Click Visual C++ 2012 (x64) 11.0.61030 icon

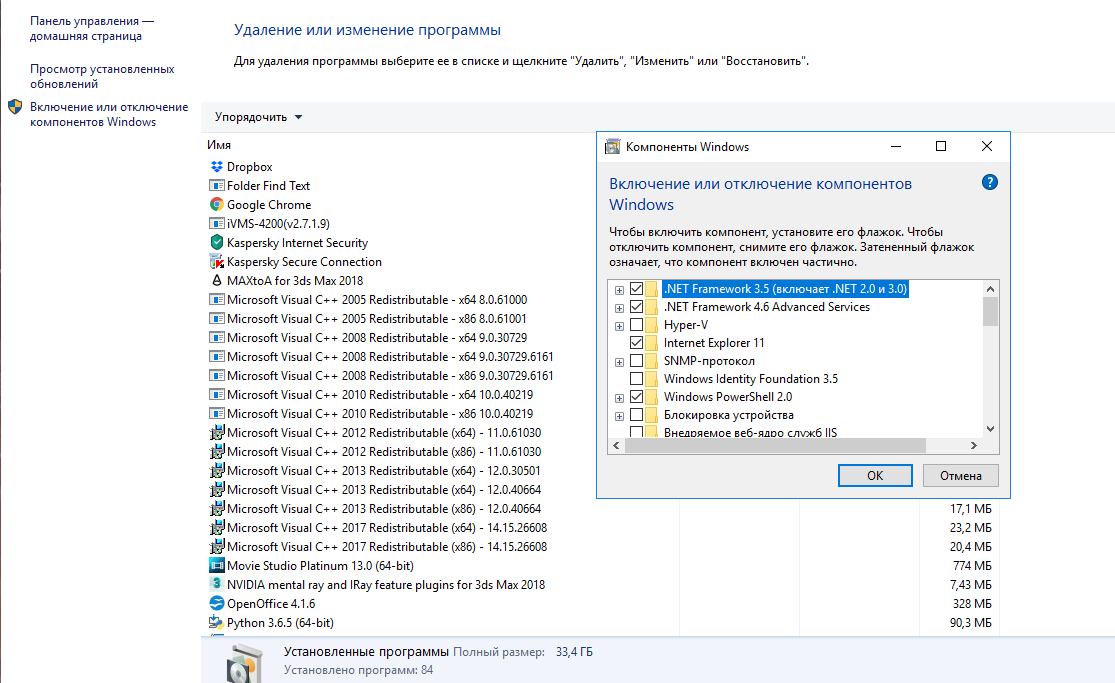[x=217, y=433]
